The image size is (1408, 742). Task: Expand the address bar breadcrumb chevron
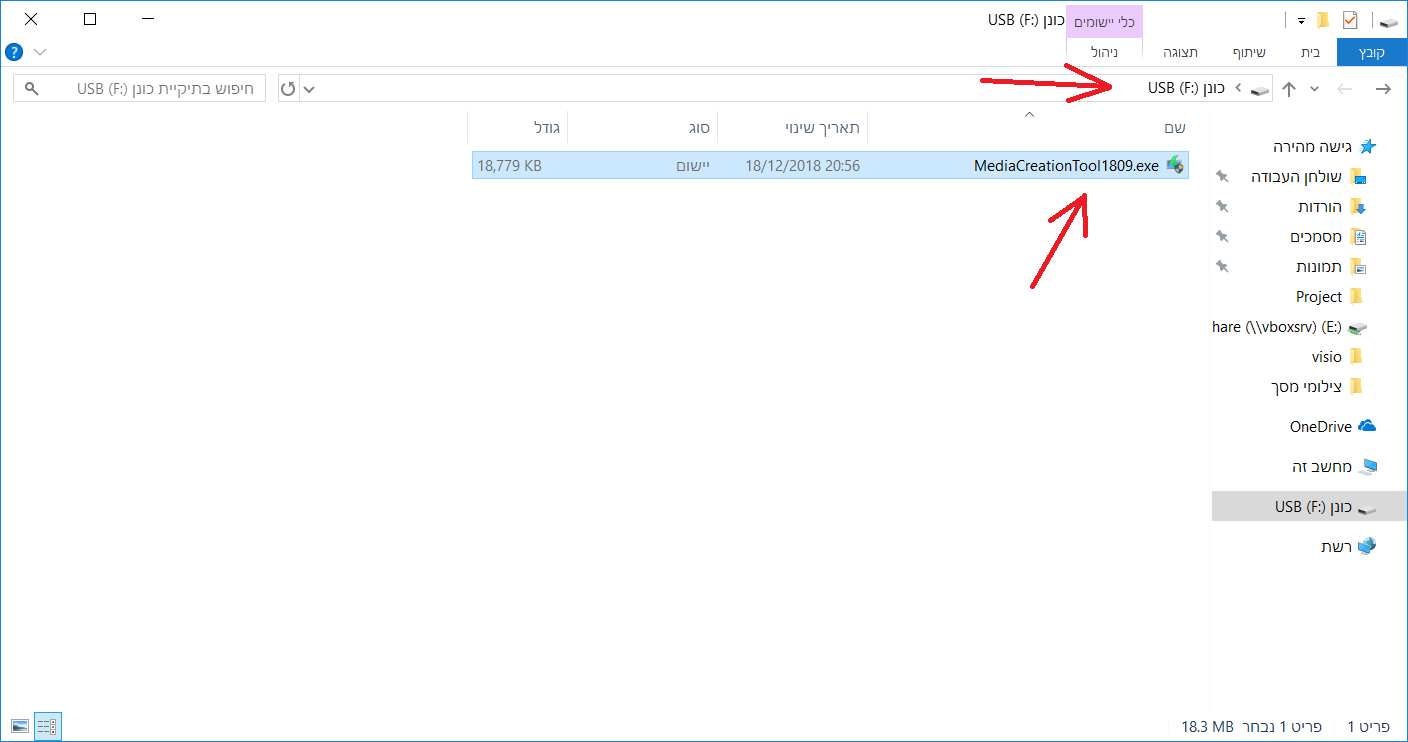(1238, 89)
